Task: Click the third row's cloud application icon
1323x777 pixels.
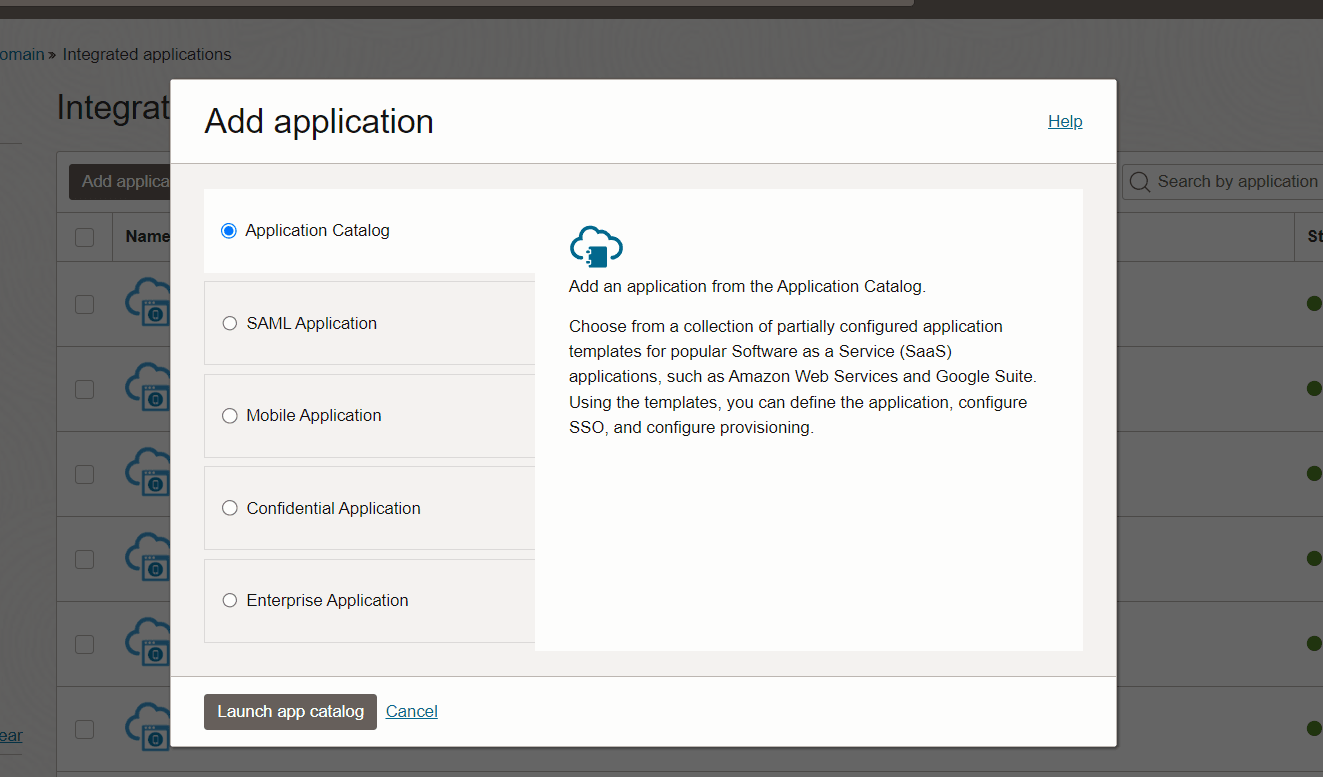Action: click(x=149, y=473)
